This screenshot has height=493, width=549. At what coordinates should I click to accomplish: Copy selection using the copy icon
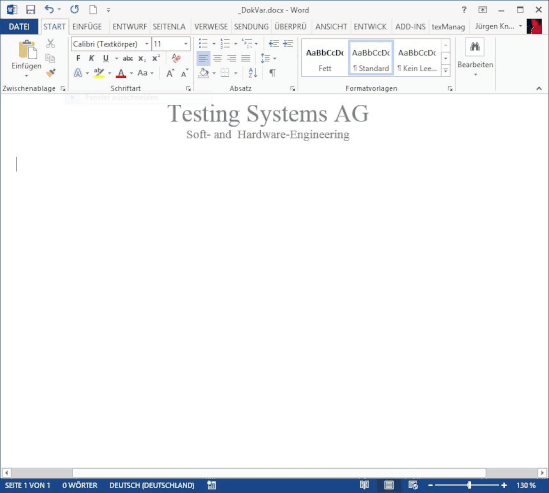point(50,58)
